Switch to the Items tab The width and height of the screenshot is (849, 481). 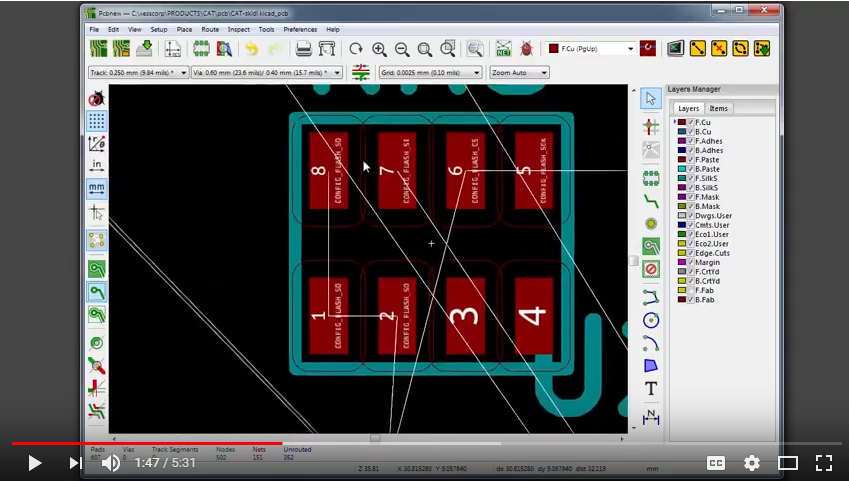pyautogui.click(x=719, y=108)
